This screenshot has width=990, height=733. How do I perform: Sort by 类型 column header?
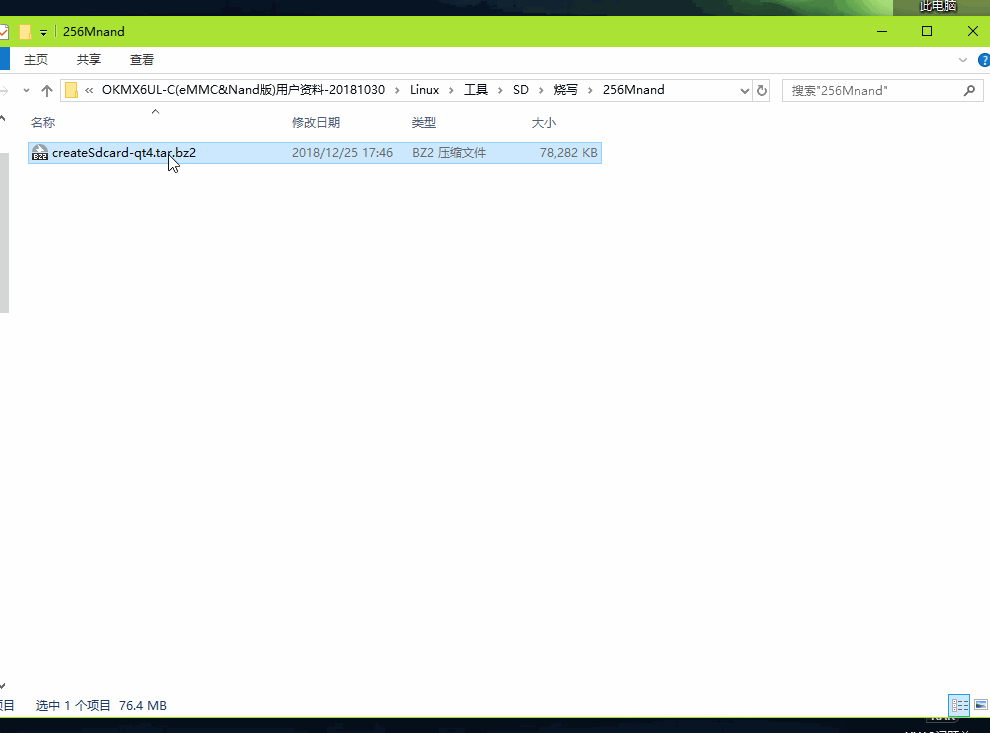click(x=424, y=122)
